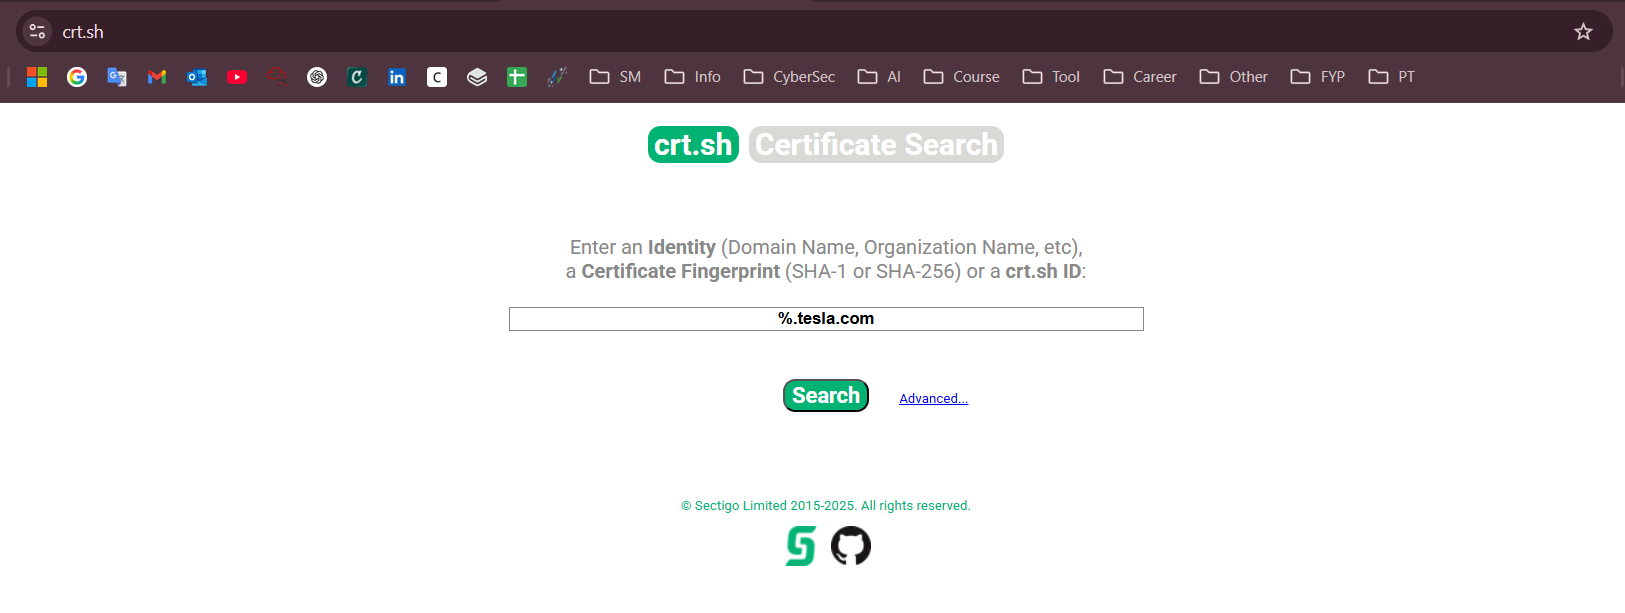Open the Outlook bookmark
Screen dimensions: 1625x613
[197, 77]
